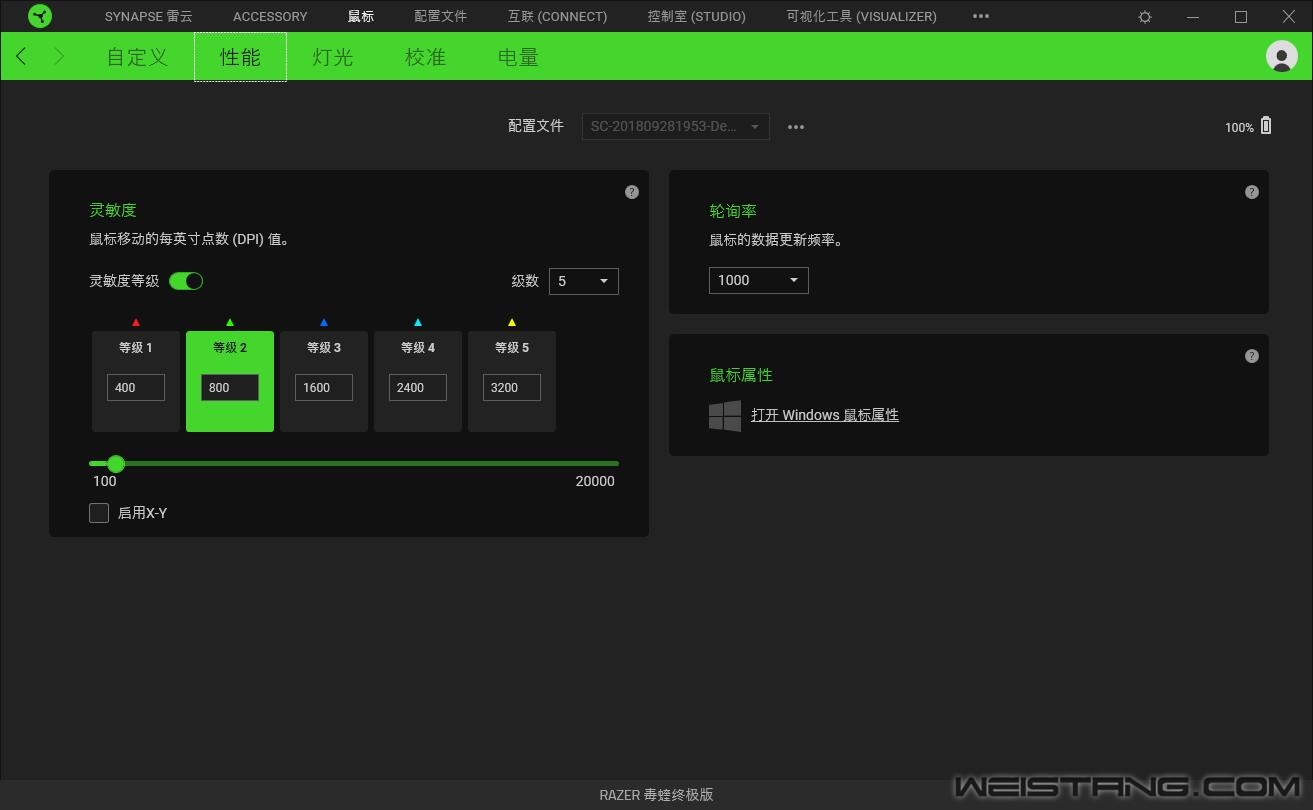Click the battery status icon
Viewport: 1313px width, 810px height.
[1266, 126]
